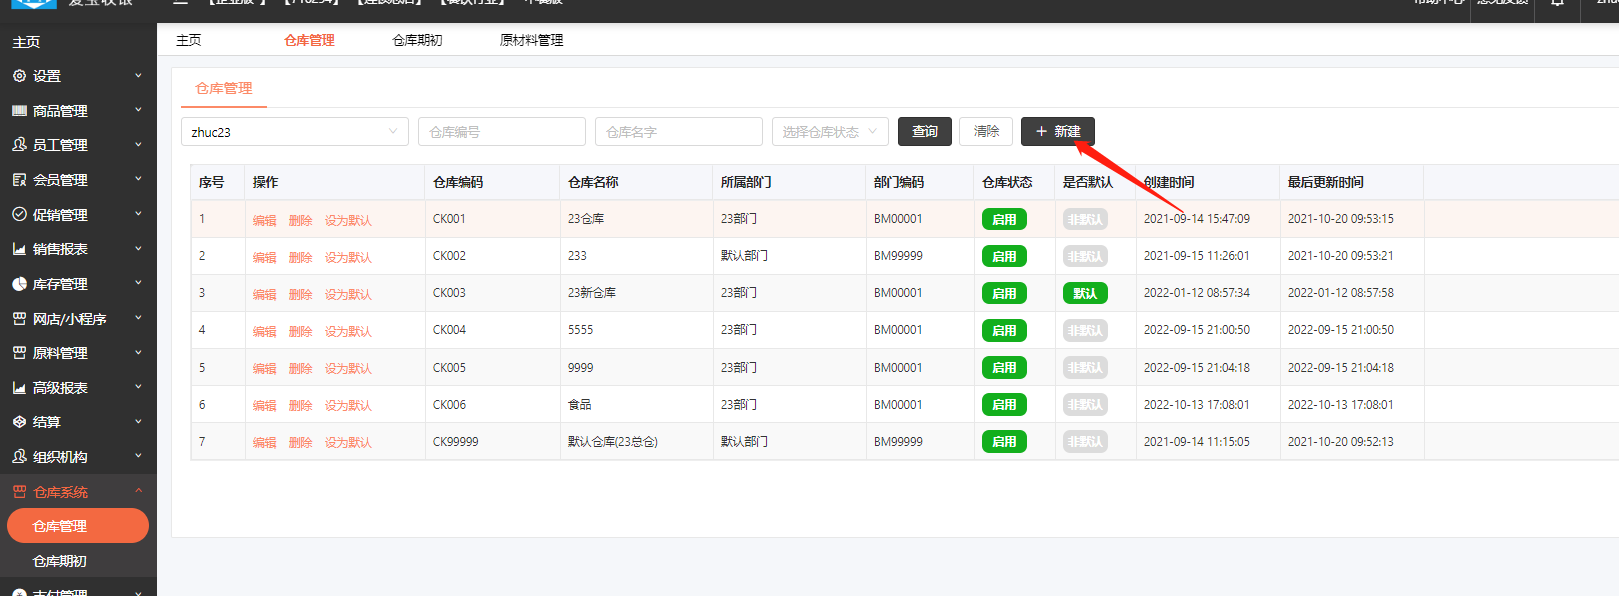
Task: Switch to the 原材料管理 top tab
Action: coord(531,40)
